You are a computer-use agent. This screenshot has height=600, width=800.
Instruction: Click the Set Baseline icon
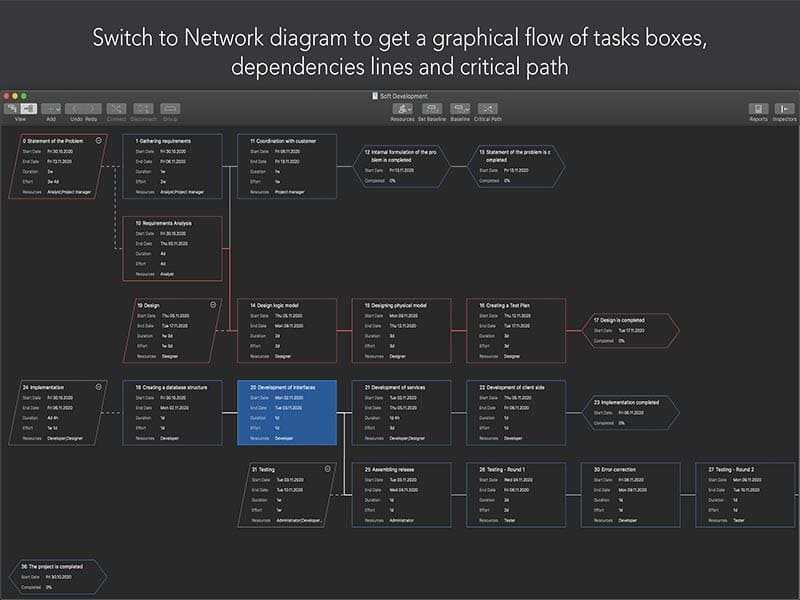tap(432, 108)
